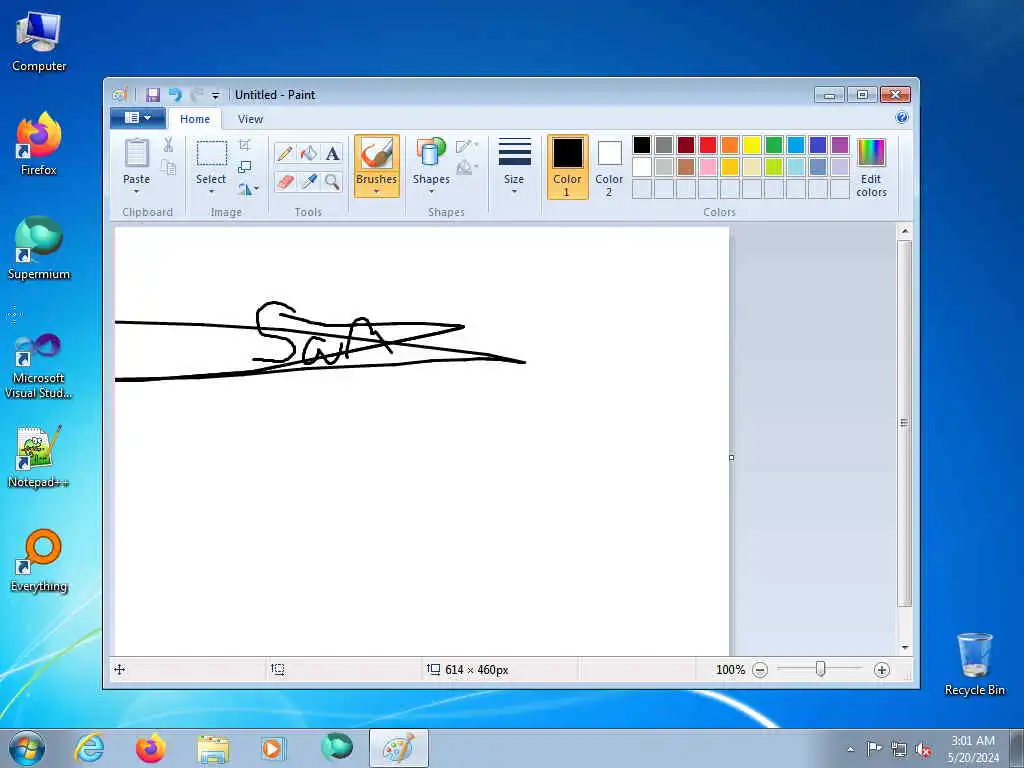Open Paint Help with question mark icon
1024x768 pixels.
pyautogui.click(x=902, y=118)
